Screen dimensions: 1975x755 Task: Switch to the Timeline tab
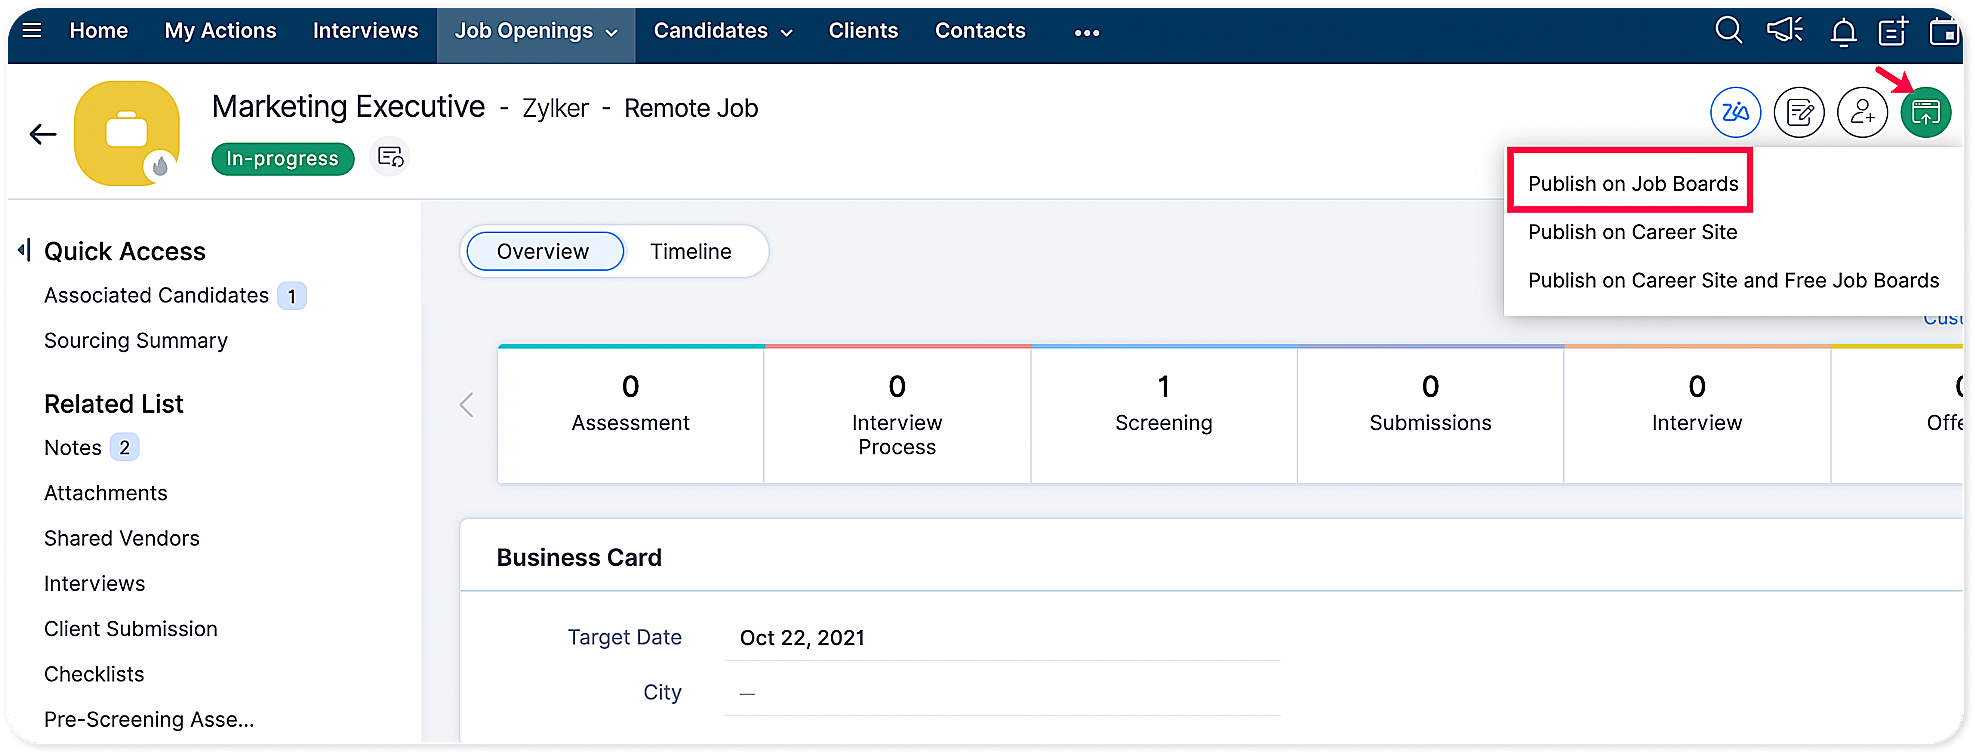point(691,251)
